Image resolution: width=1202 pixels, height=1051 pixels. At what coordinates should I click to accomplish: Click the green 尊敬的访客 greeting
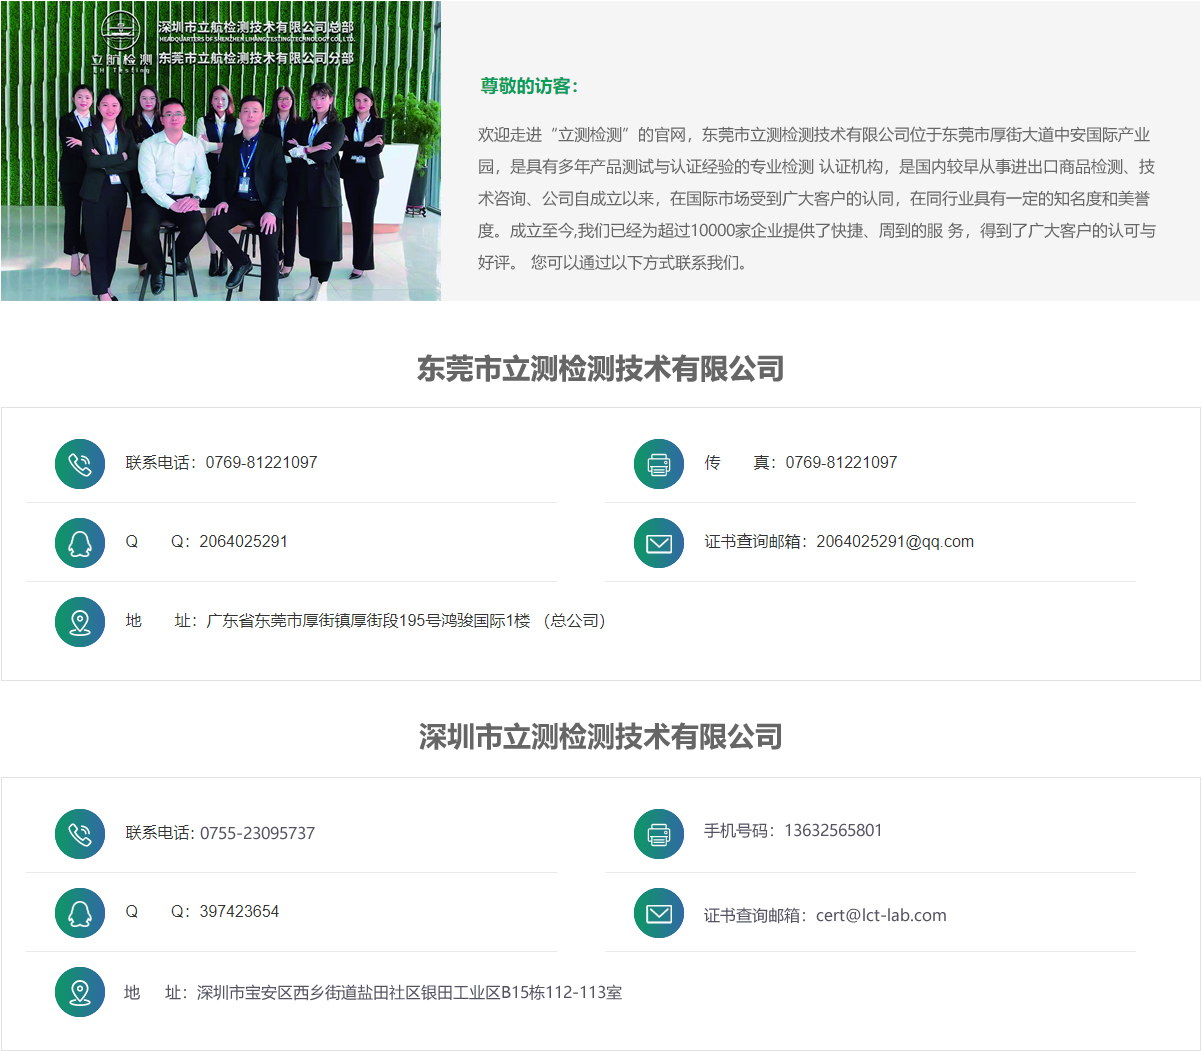coord(529,86)
